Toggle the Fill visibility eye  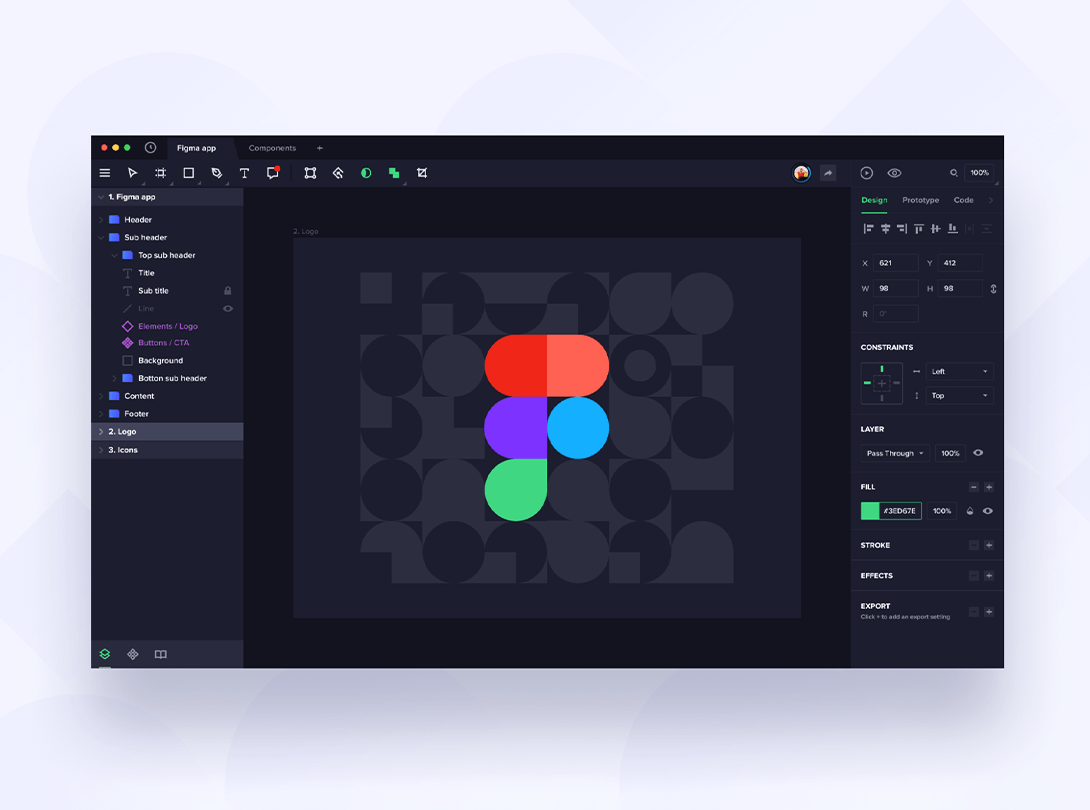pyautogui.click(x=988, y=511)
